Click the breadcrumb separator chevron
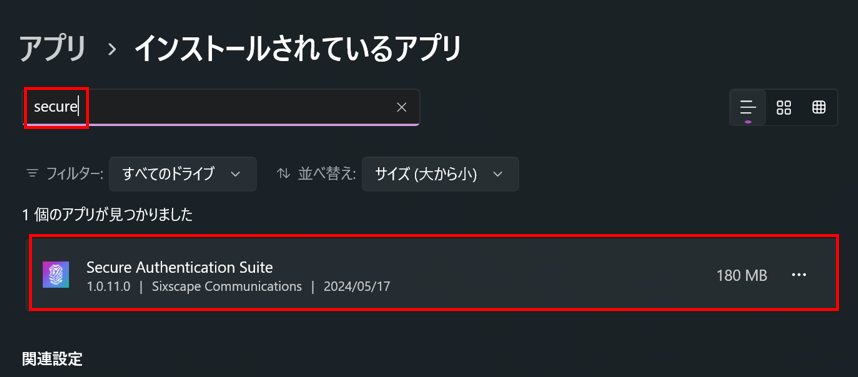Screen dimensions: 858x377 point(112,50)
